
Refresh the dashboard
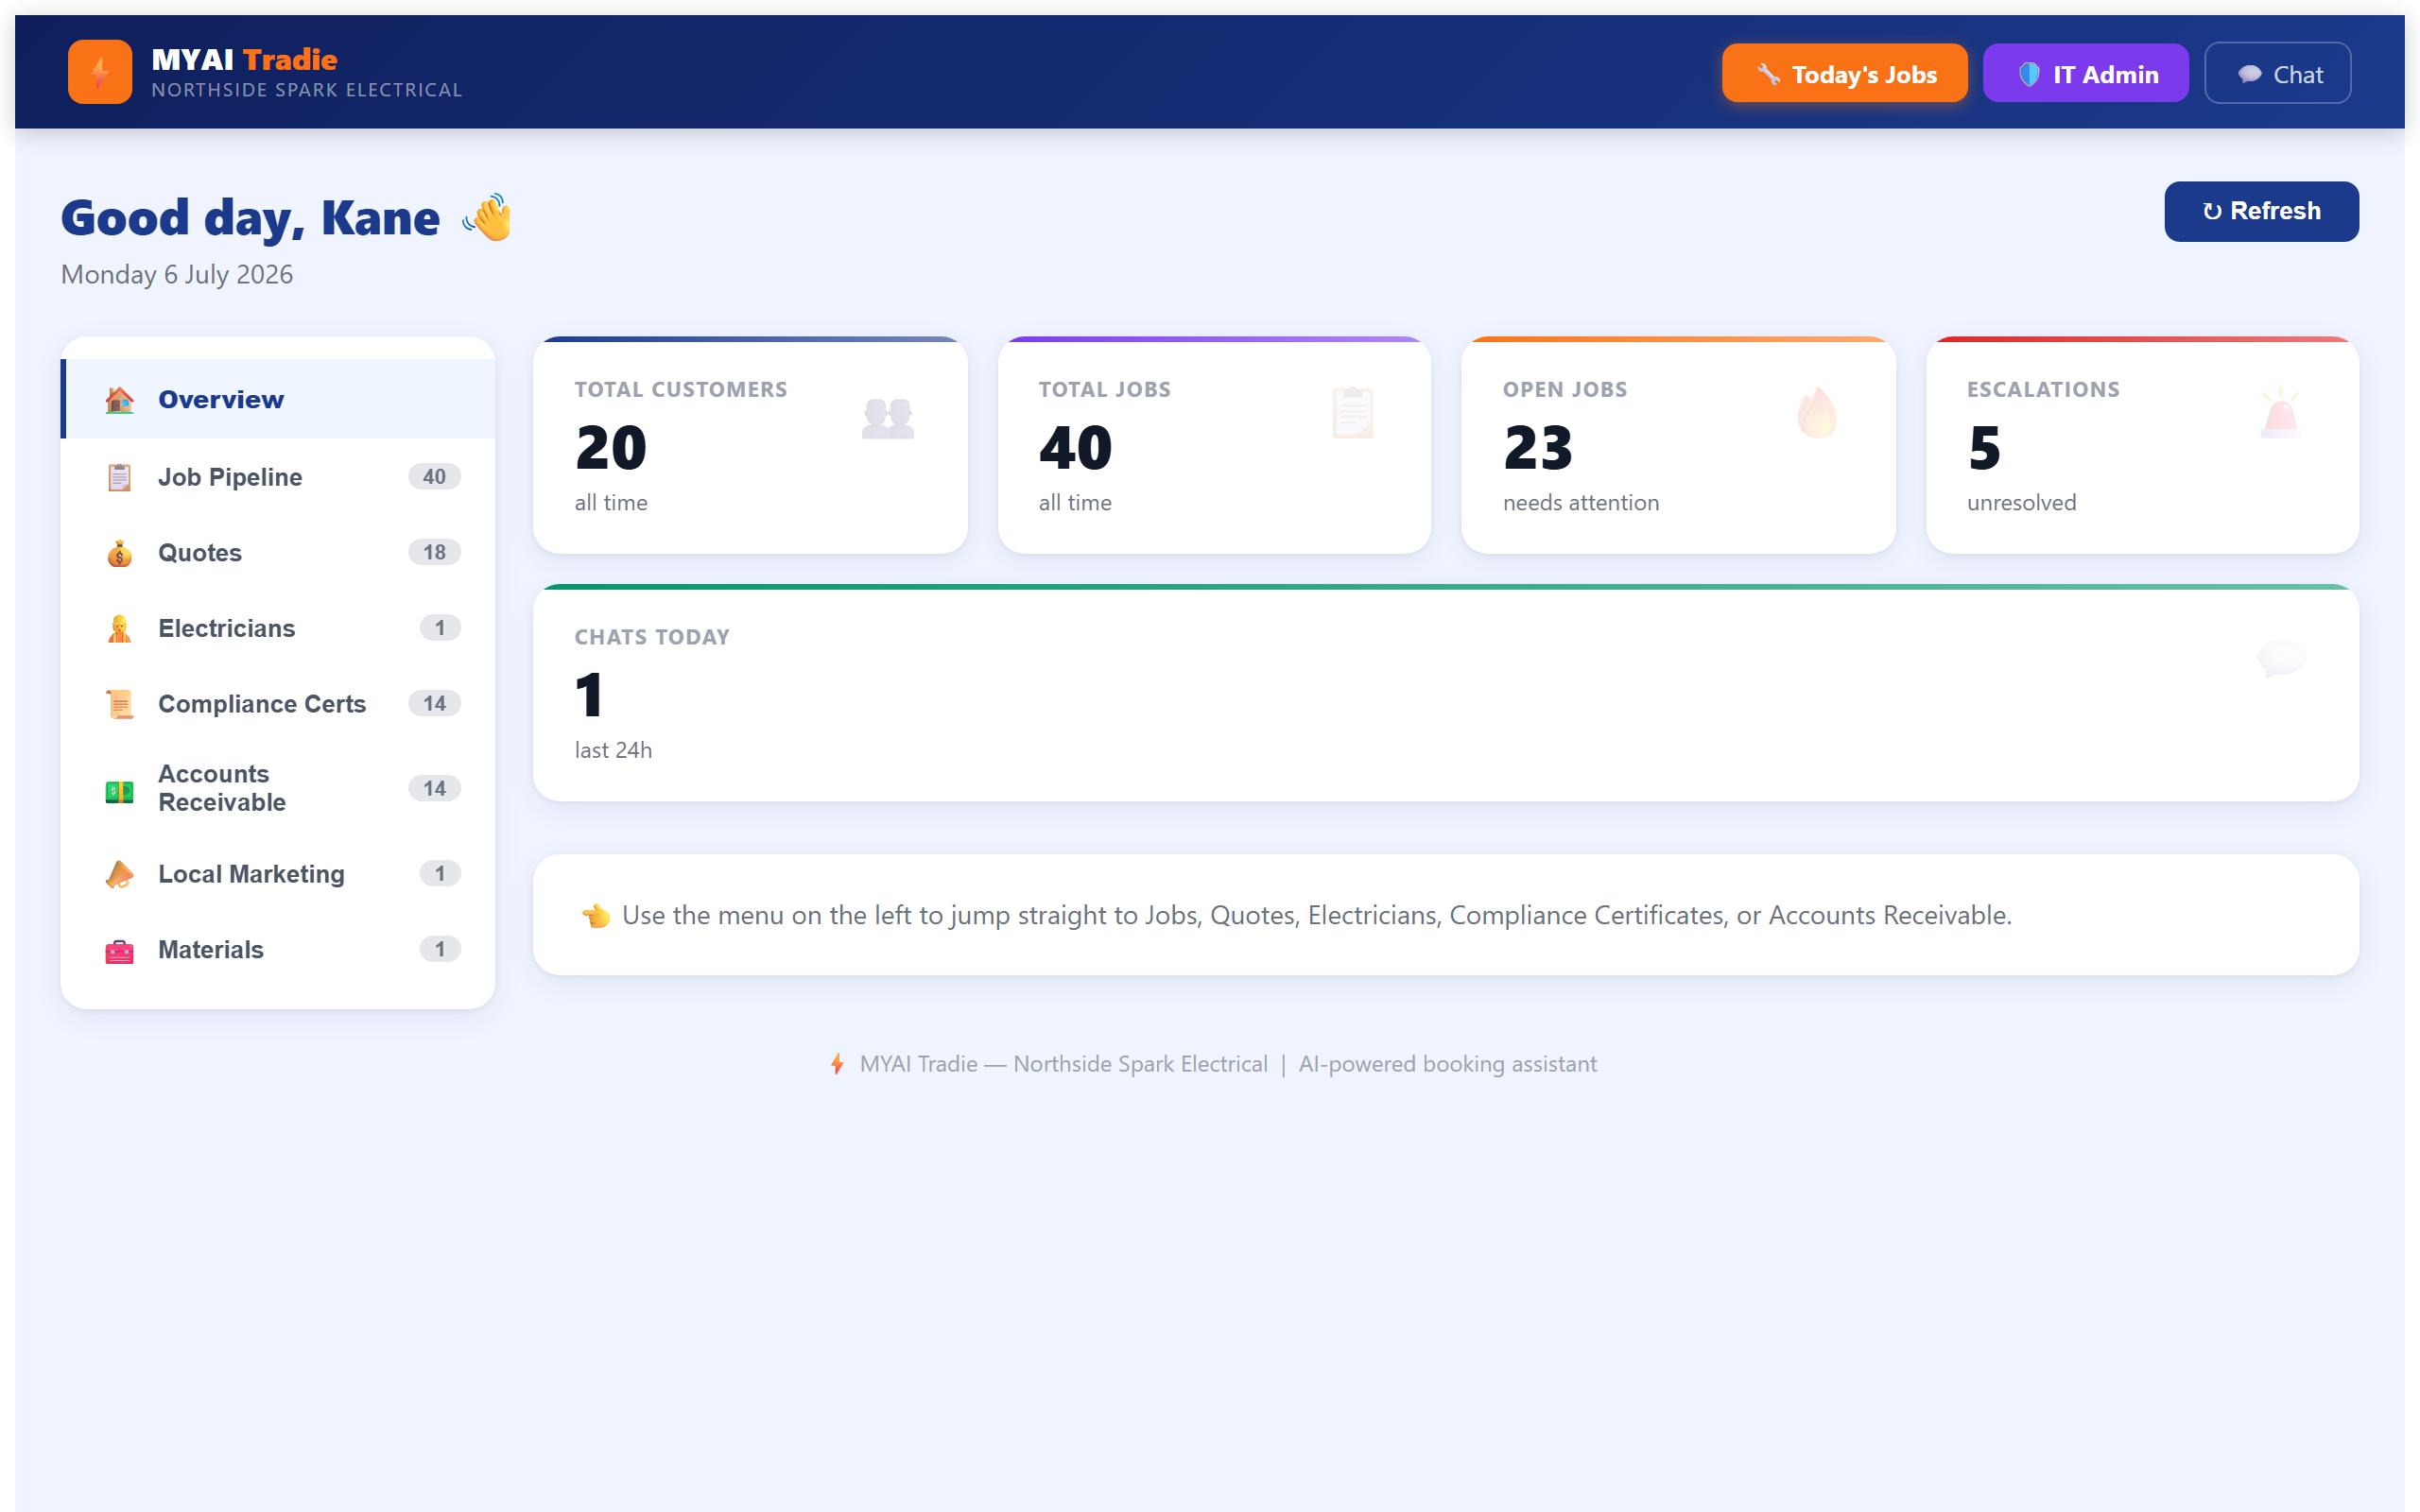click(x=2261, y=211)
